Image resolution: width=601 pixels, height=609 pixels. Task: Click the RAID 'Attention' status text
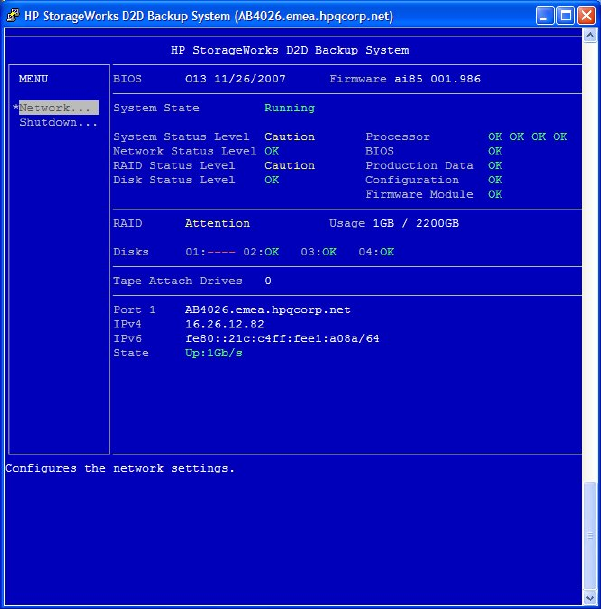click(x=217, y=223)
